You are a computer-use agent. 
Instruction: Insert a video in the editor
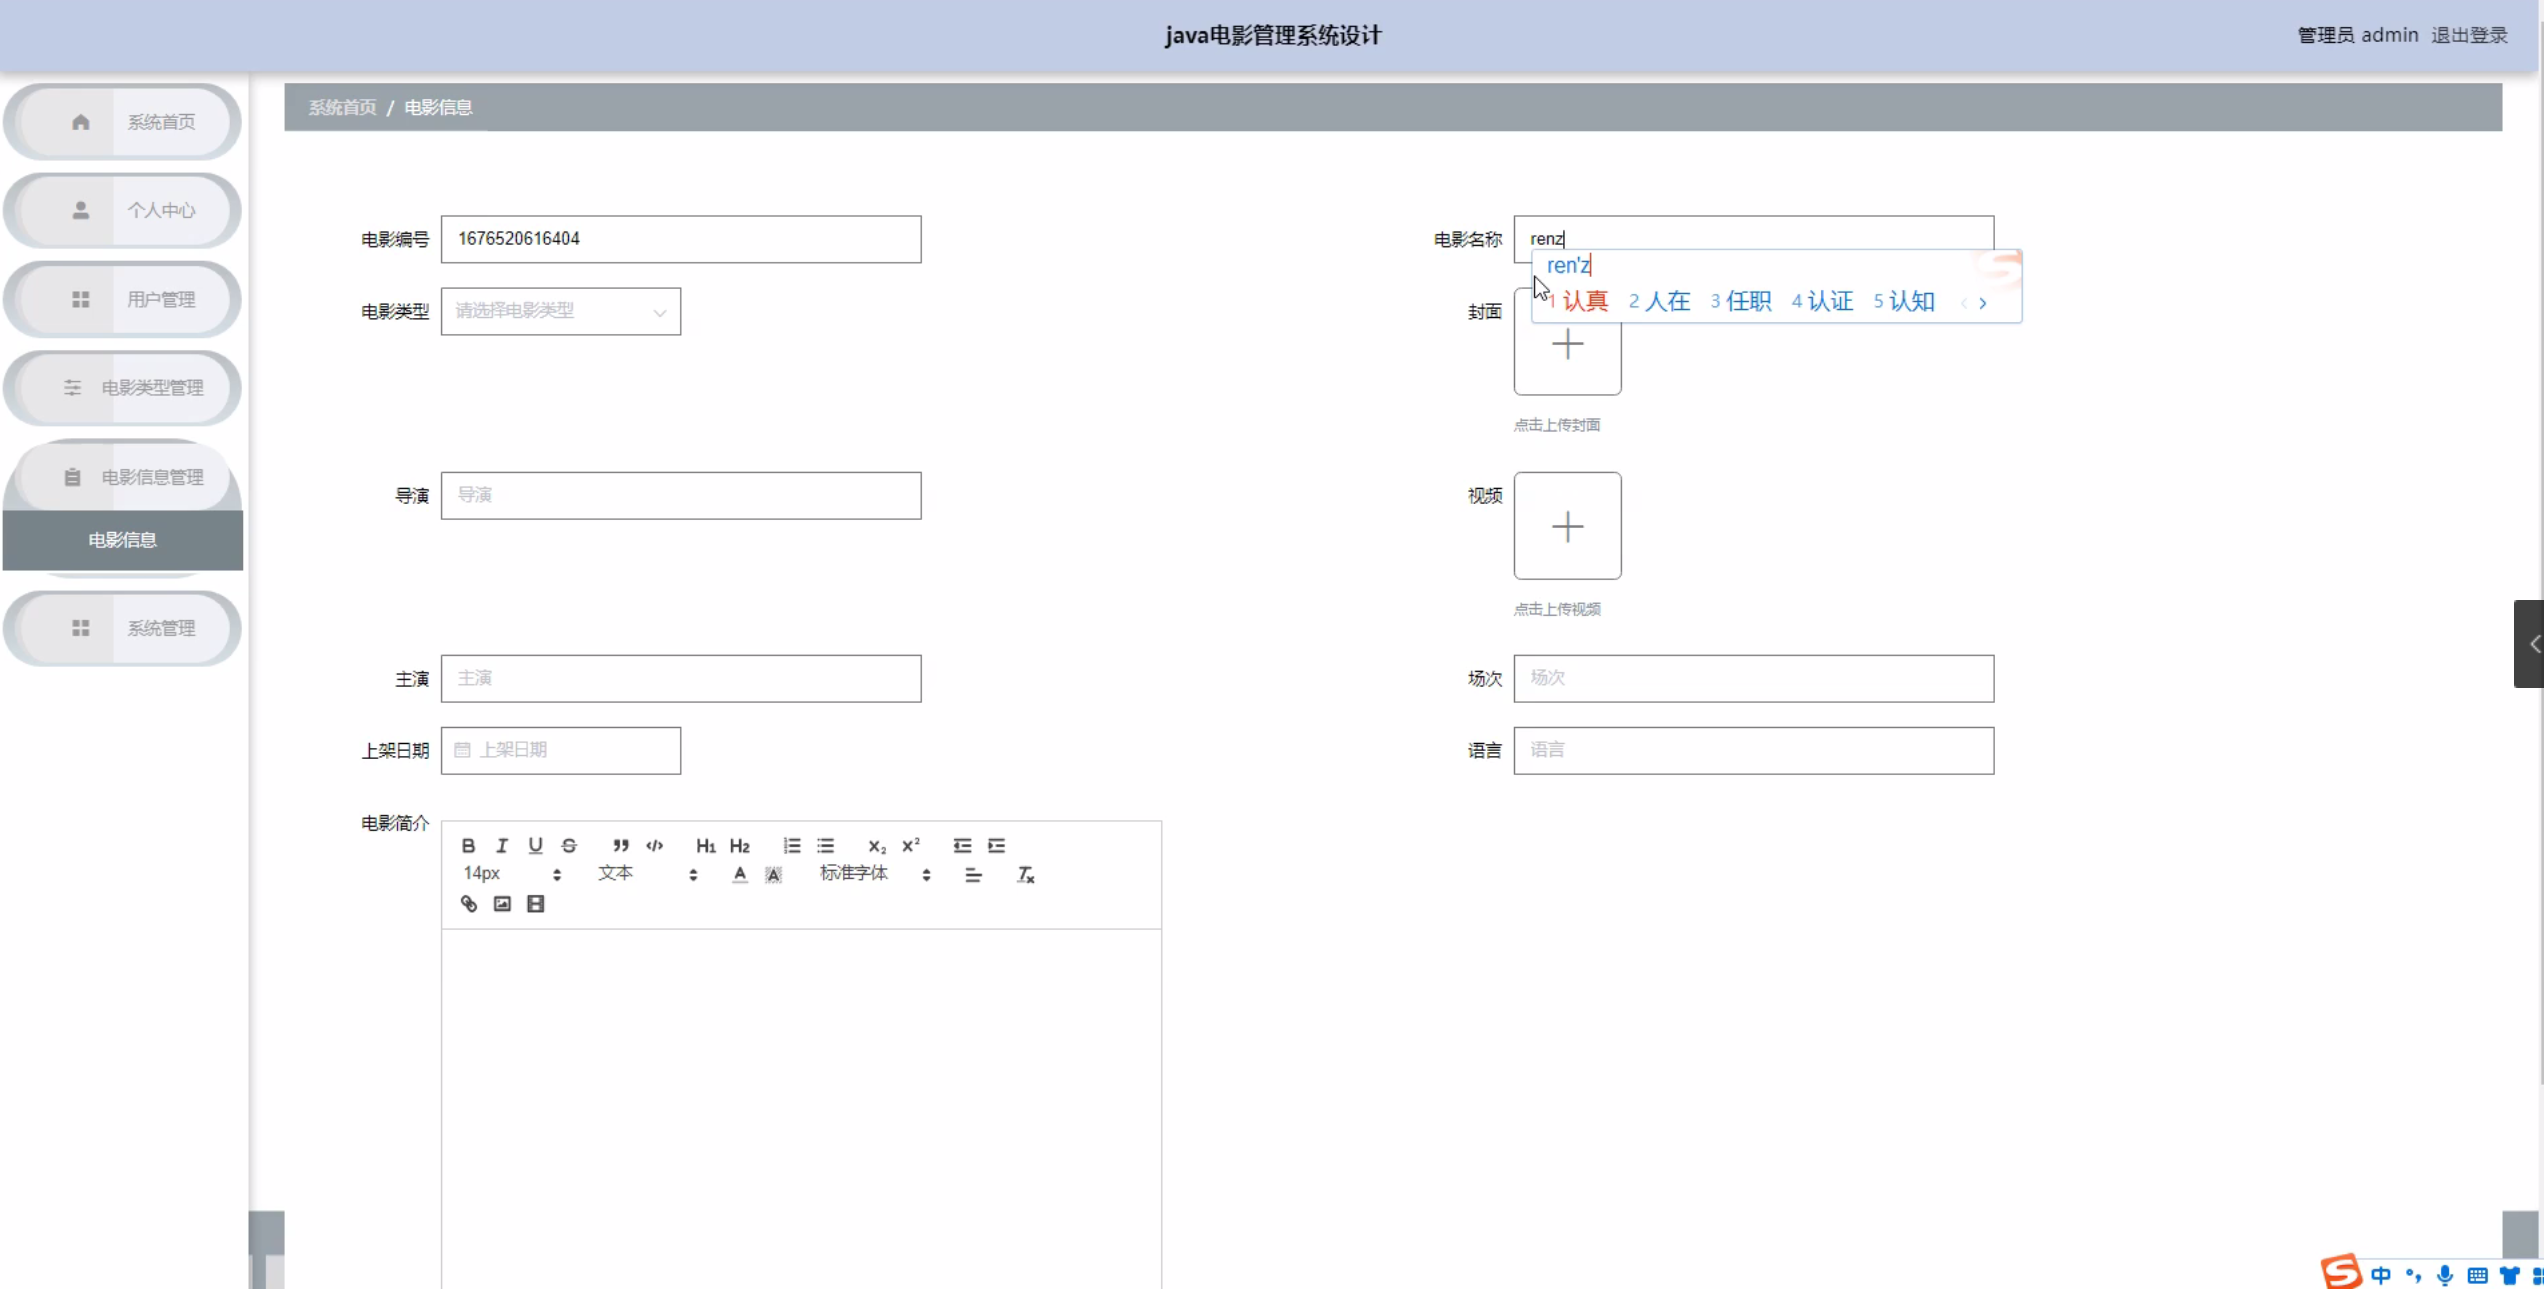click(536, 904)
